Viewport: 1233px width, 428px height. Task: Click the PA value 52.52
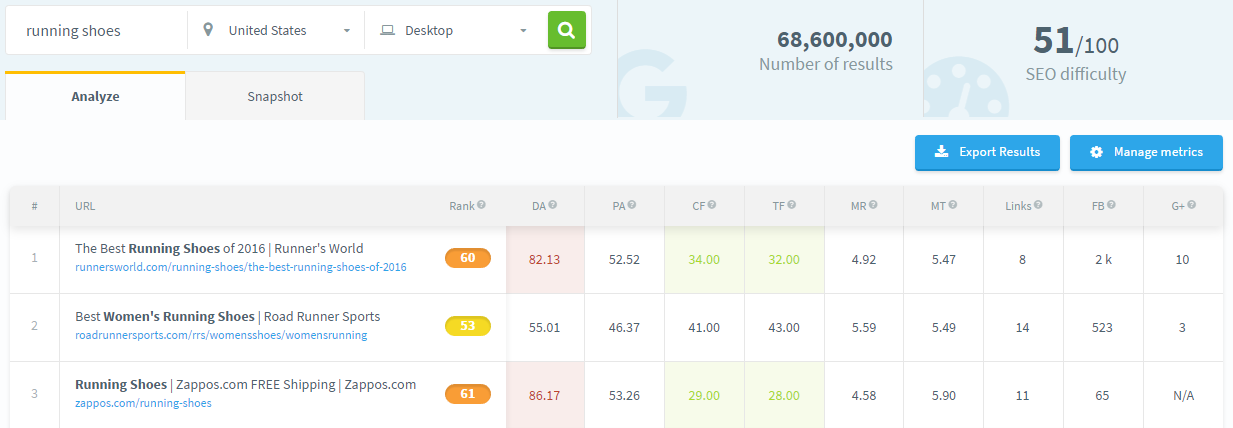[625, 259]
